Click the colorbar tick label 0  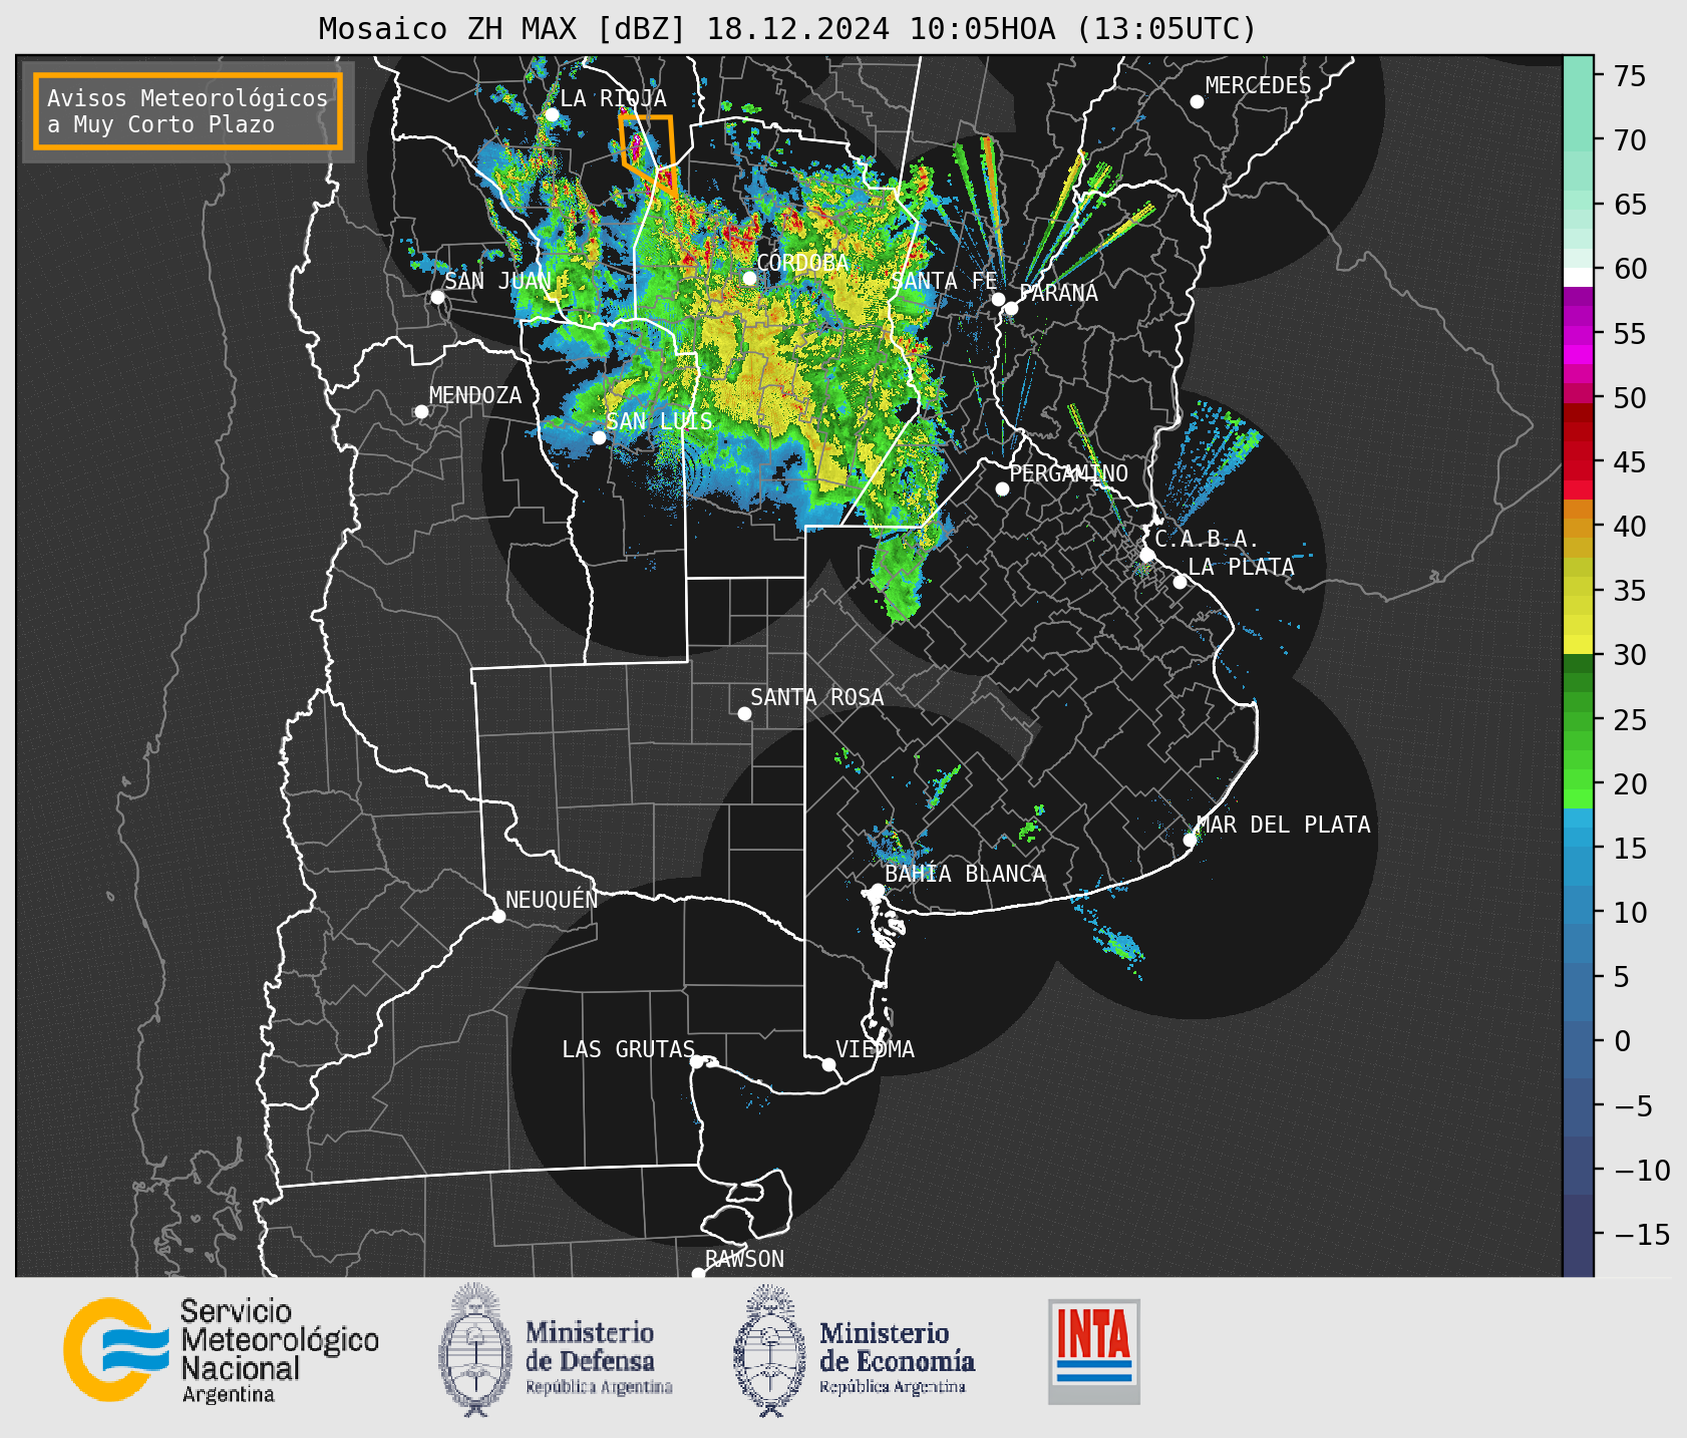1620,1041
